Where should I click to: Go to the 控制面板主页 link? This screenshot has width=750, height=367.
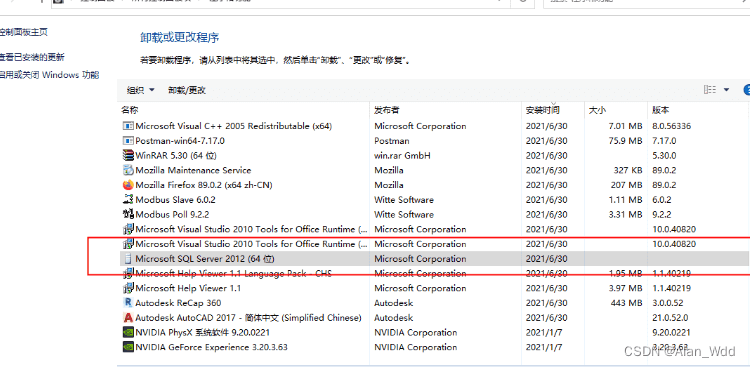tap(23, 33)
